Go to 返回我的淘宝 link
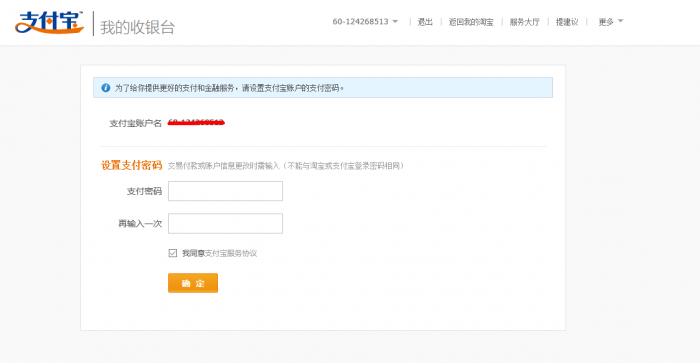 coord(471,22)
